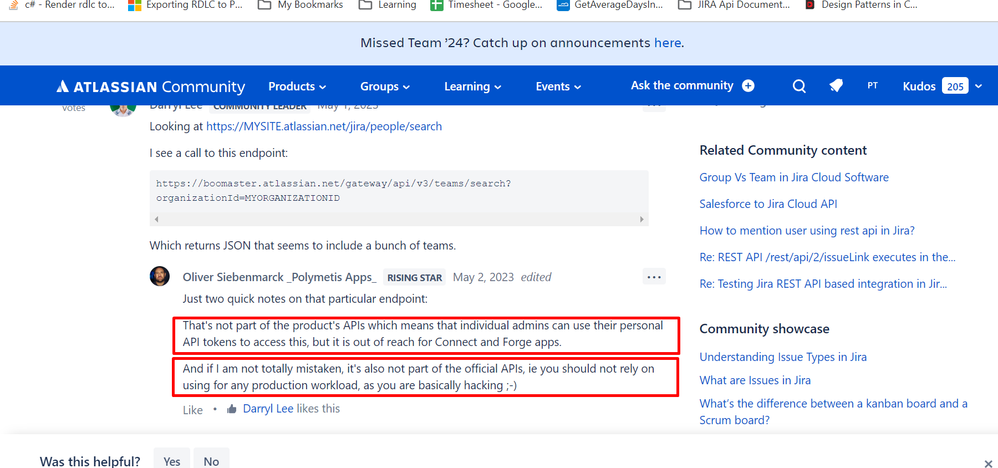
Task: Open Understanding Issue Types in Jira
Action: tap(783, 357)
